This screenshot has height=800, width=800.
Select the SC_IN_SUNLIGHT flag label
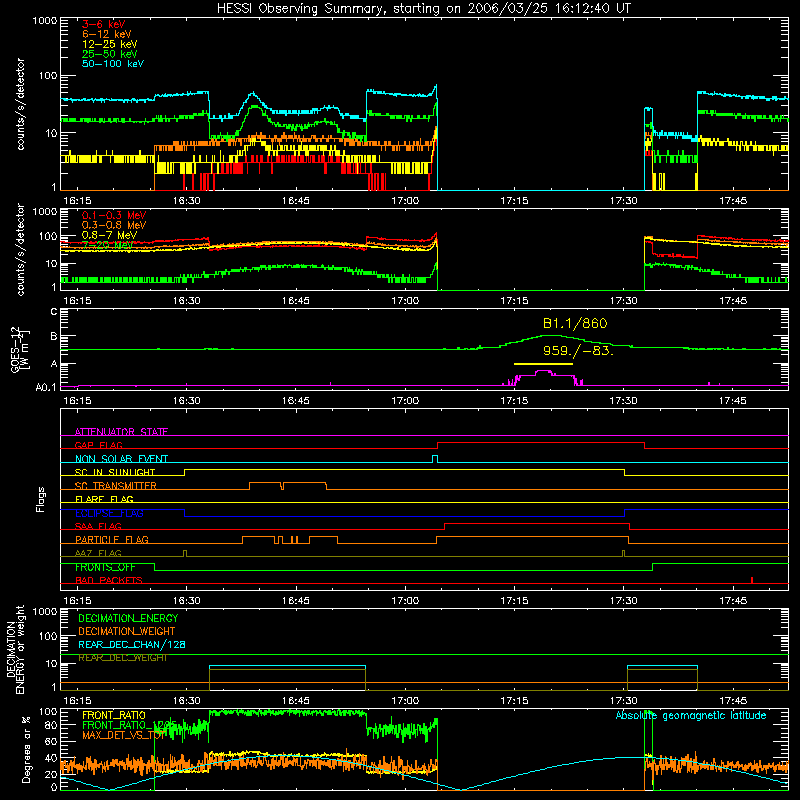click(x=115, y=472)
